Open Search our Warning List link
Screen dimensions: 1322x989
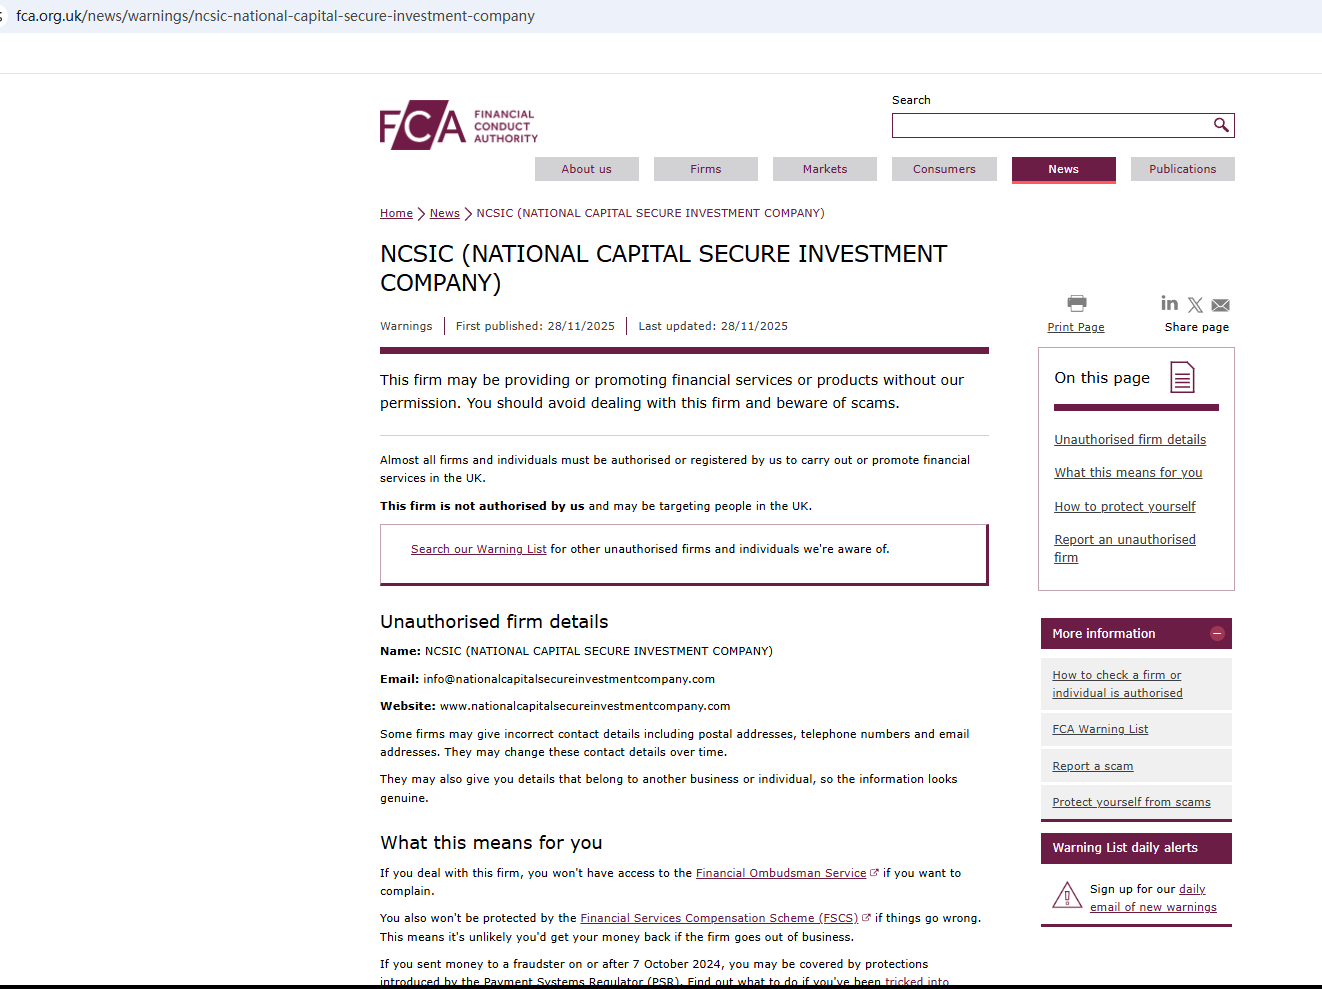[479, 549]
